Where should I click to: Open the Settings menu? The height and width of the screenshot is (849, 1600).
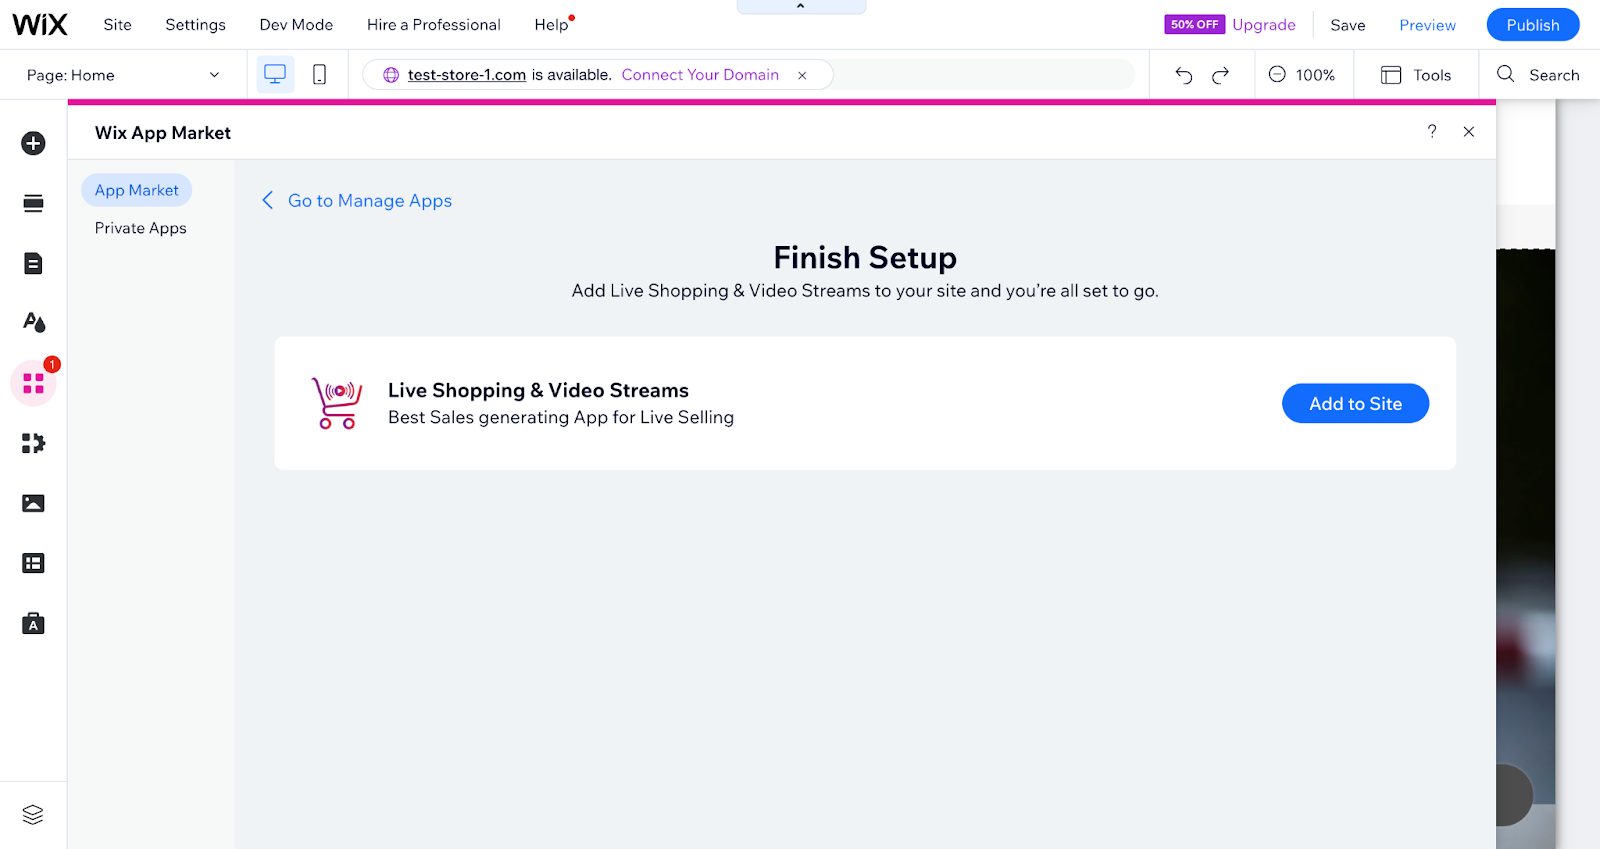[x=195, y=25]
